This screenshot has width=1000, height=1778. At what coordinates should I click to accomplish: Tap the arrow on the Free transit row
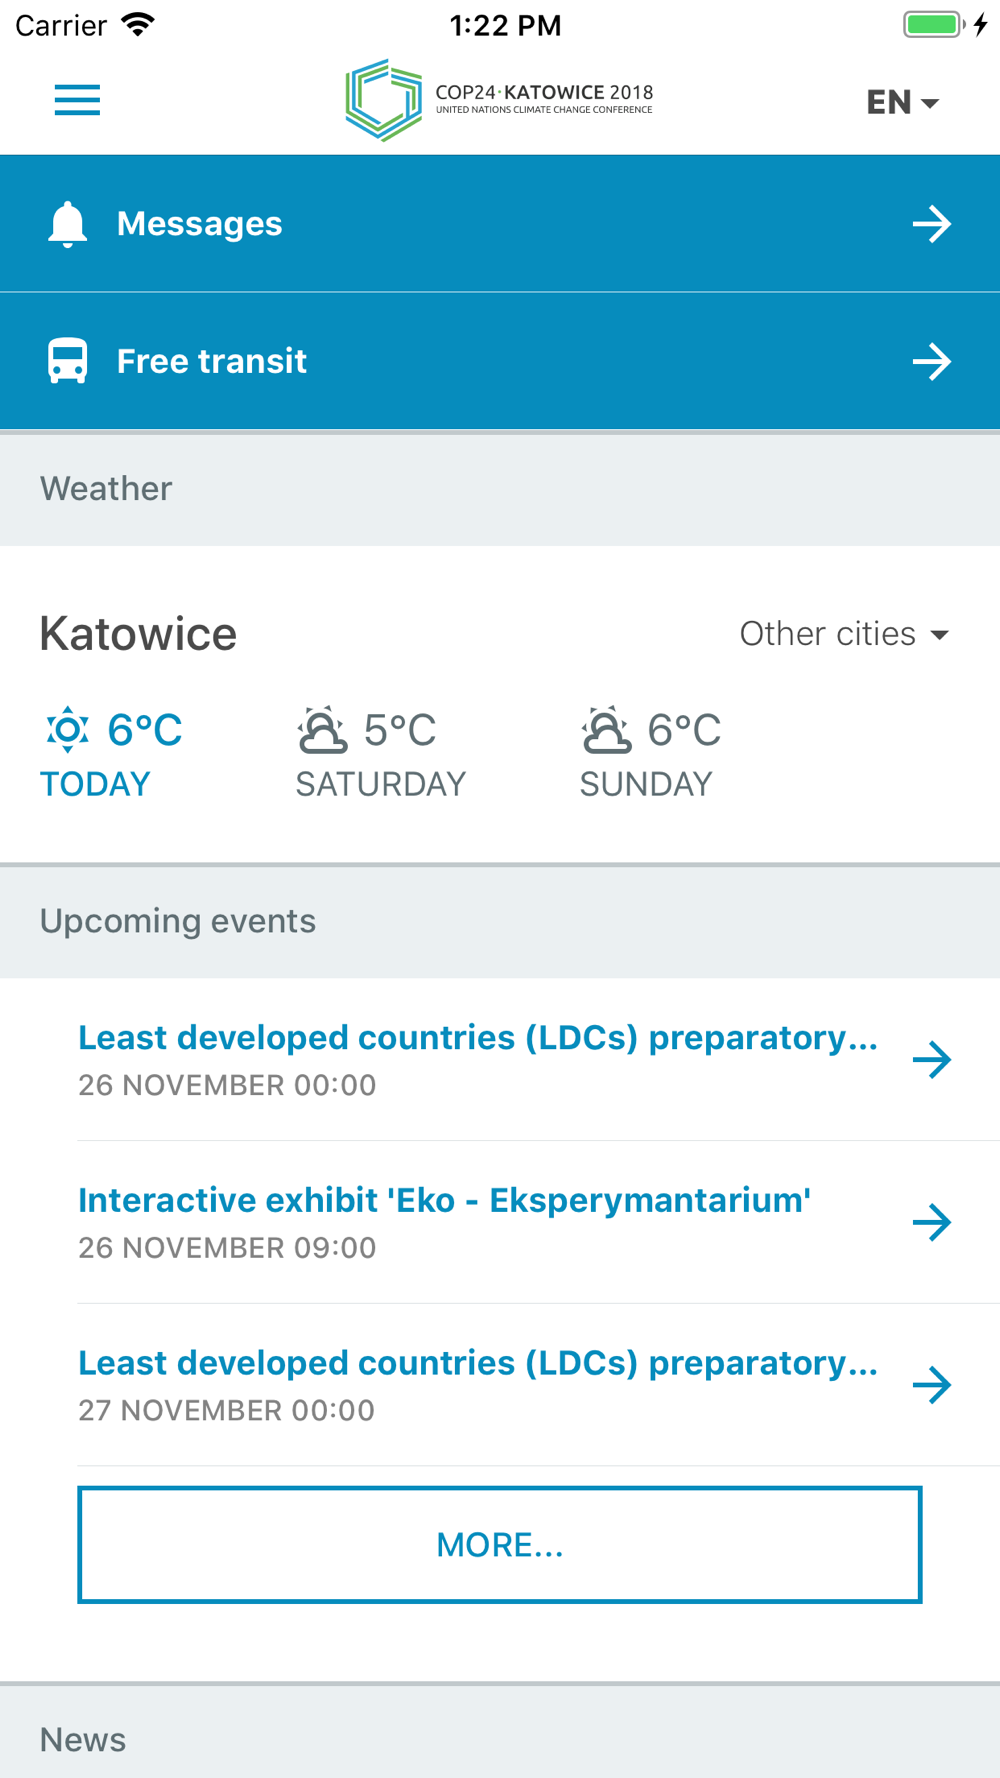932,361
